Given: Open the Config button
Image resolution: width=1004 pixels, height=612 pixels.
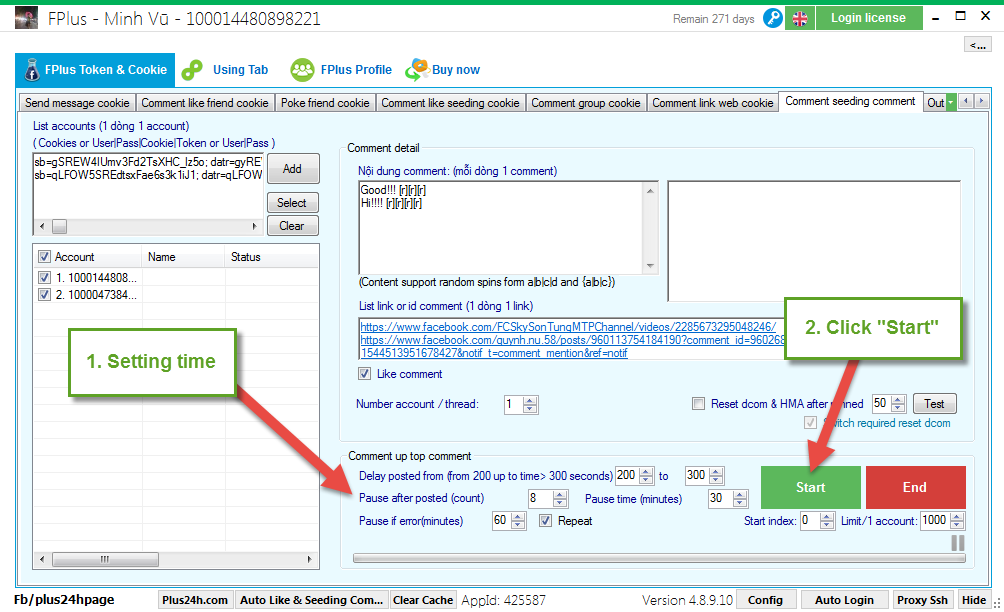Looking at the screenshot, I should point(765,600).
